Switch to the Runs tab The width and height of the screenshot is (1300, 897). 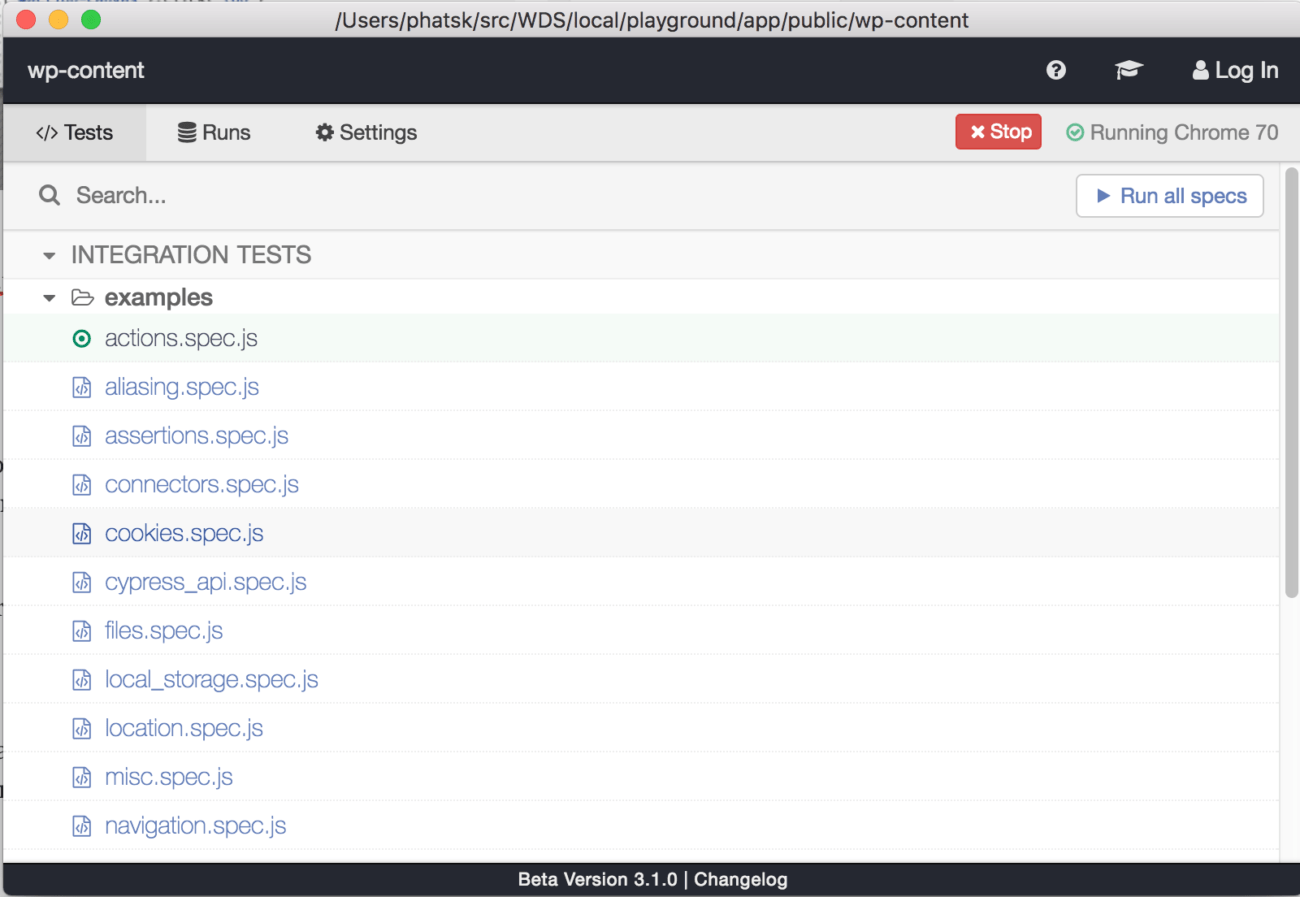click(214, 132)
